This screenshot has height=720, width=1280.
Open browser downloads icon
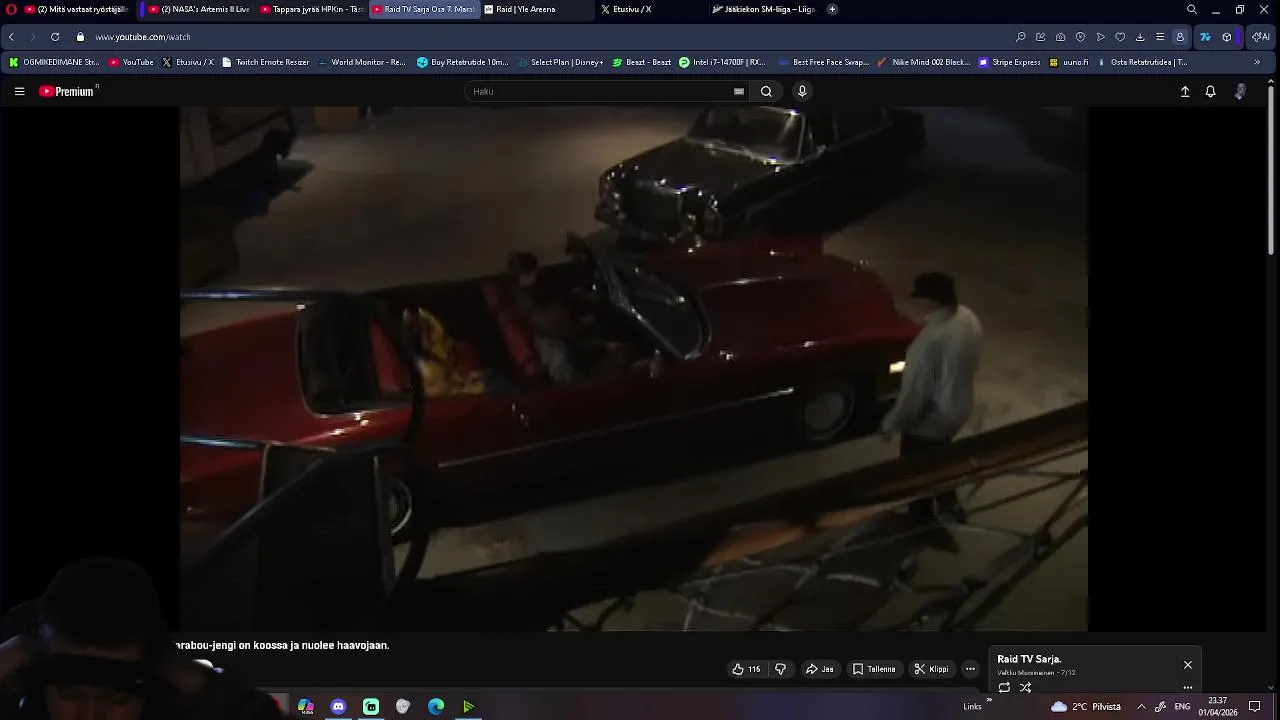point(1140,37)
